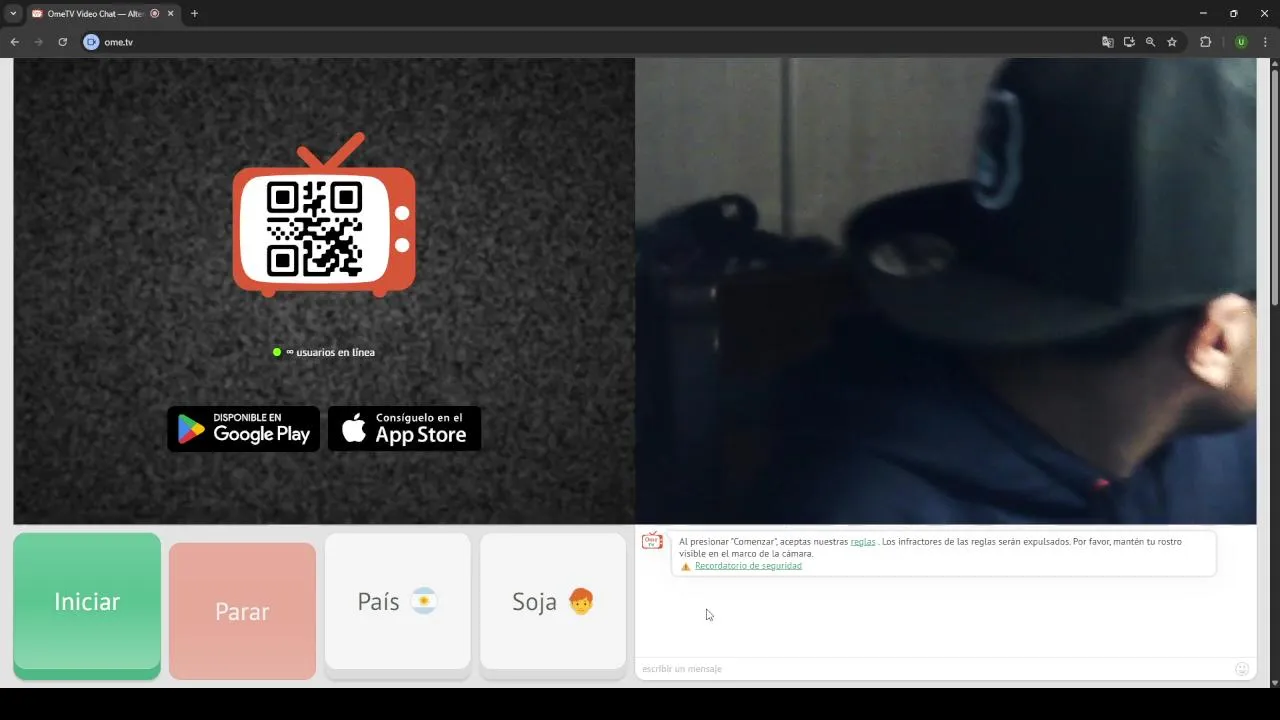Click the install app icon in address bar
The width and height of the screenshot is (1280, 720).
pyautogui.click(x=1129, y=42)
